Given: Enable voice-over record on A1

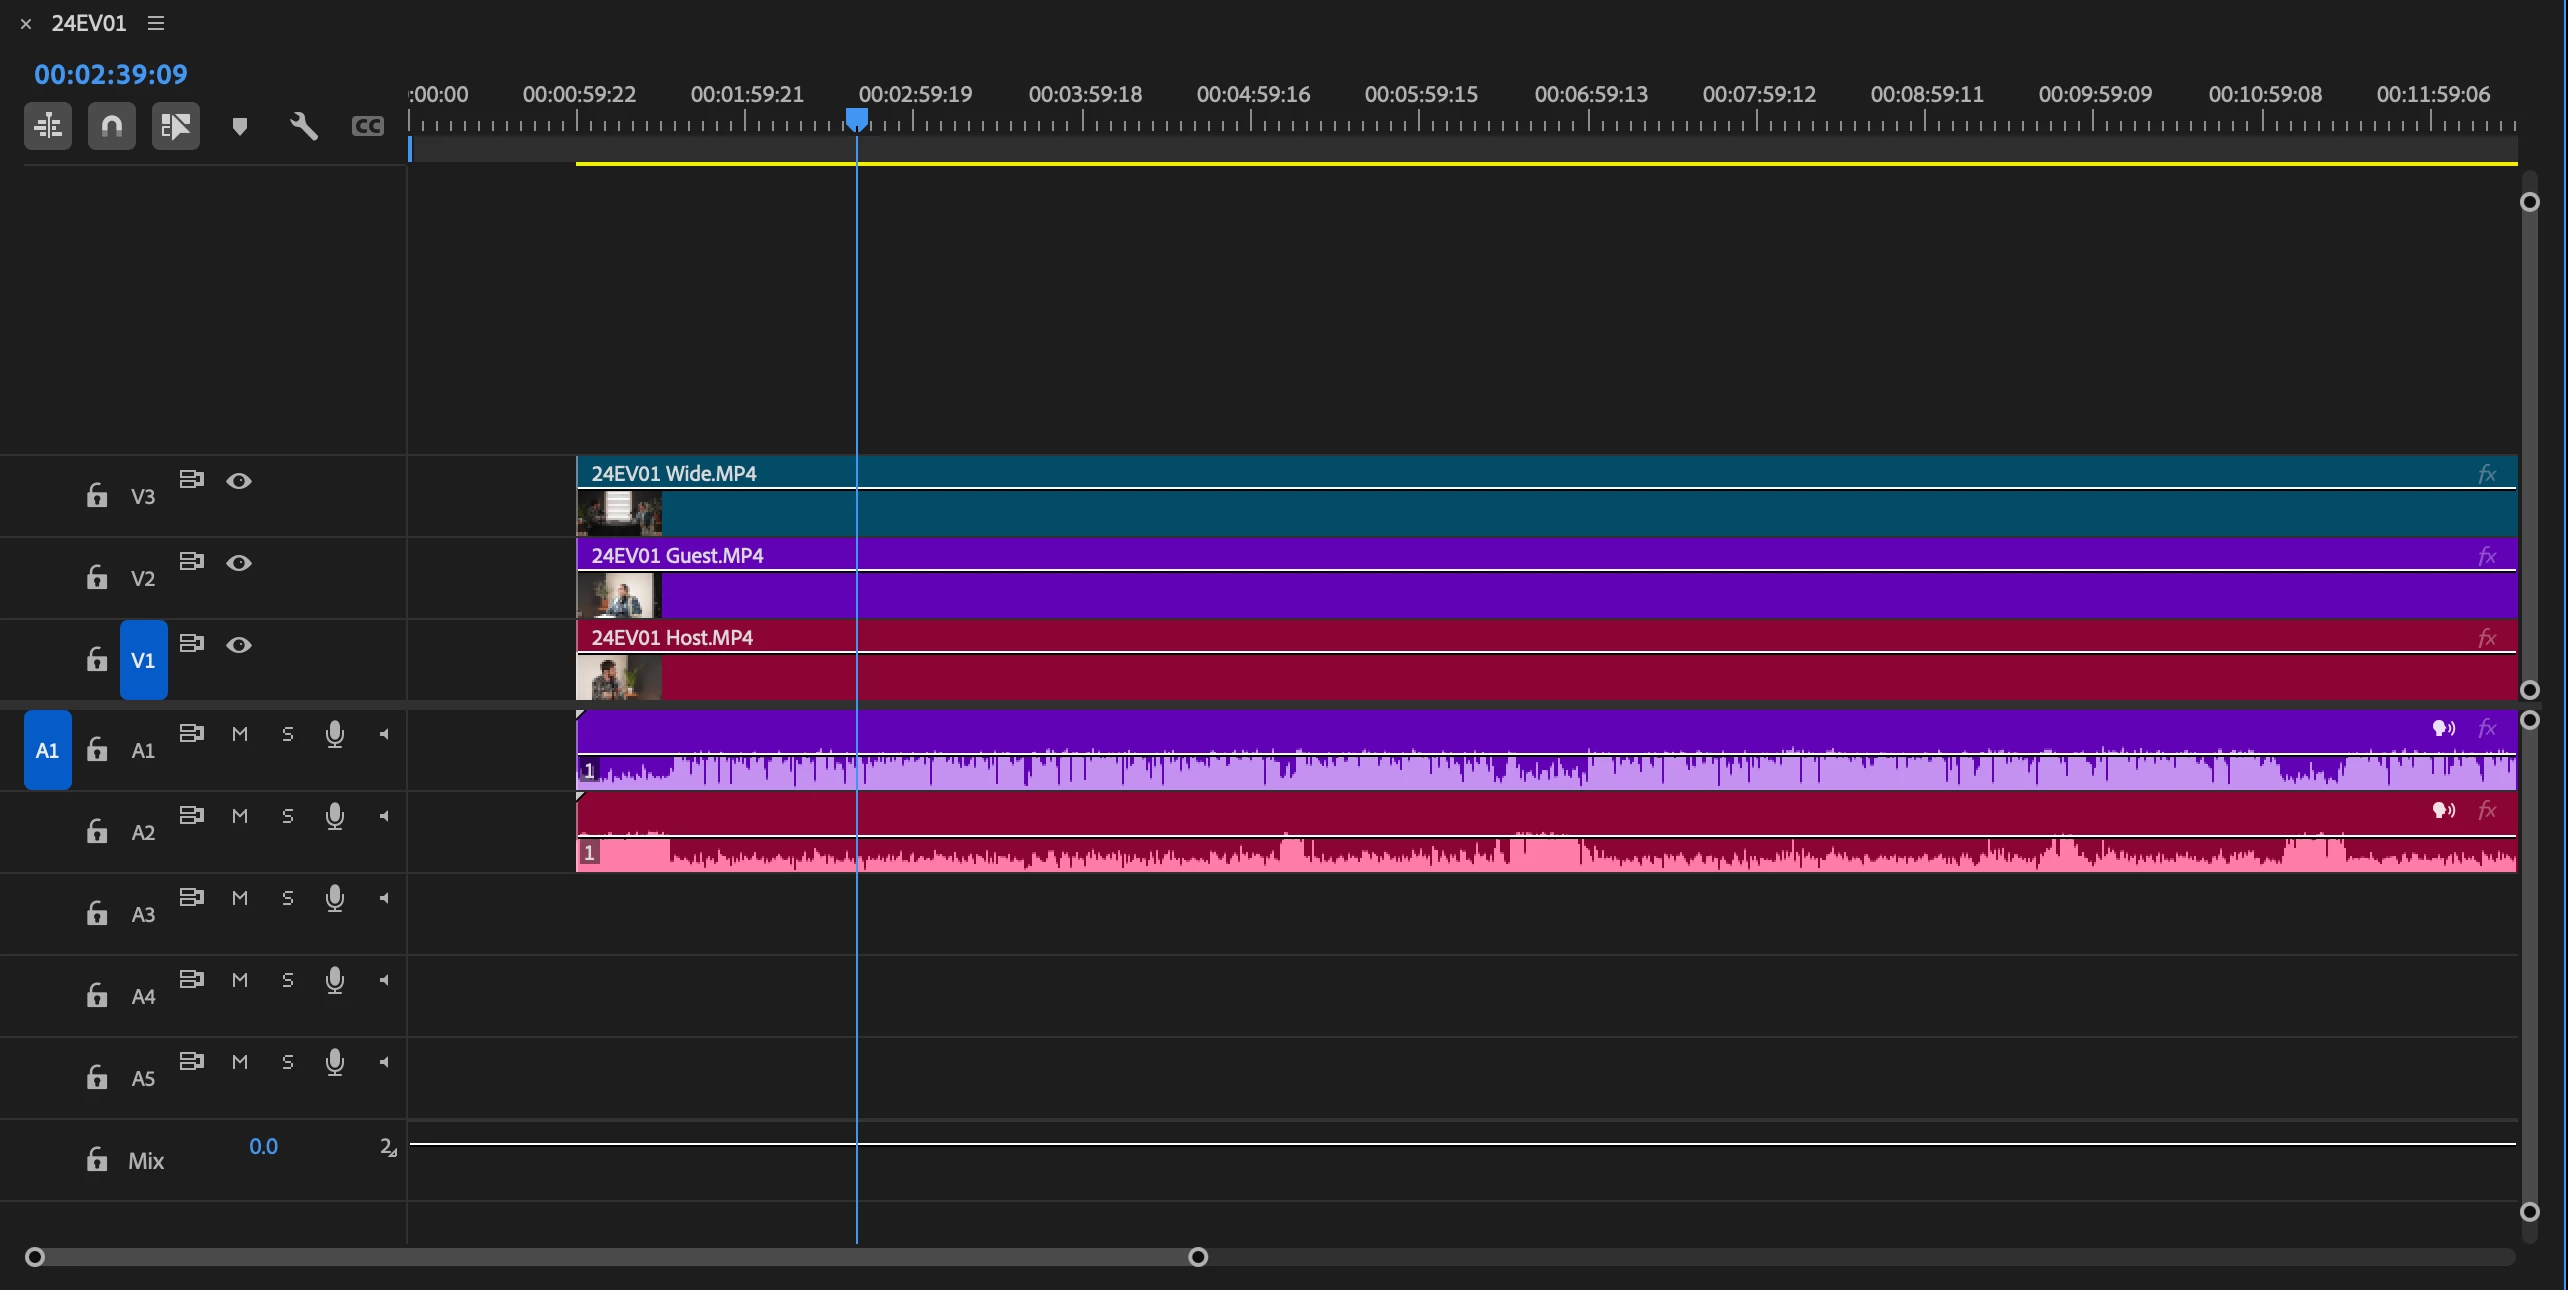Looking at the screenshot, I should pos(335,735).
